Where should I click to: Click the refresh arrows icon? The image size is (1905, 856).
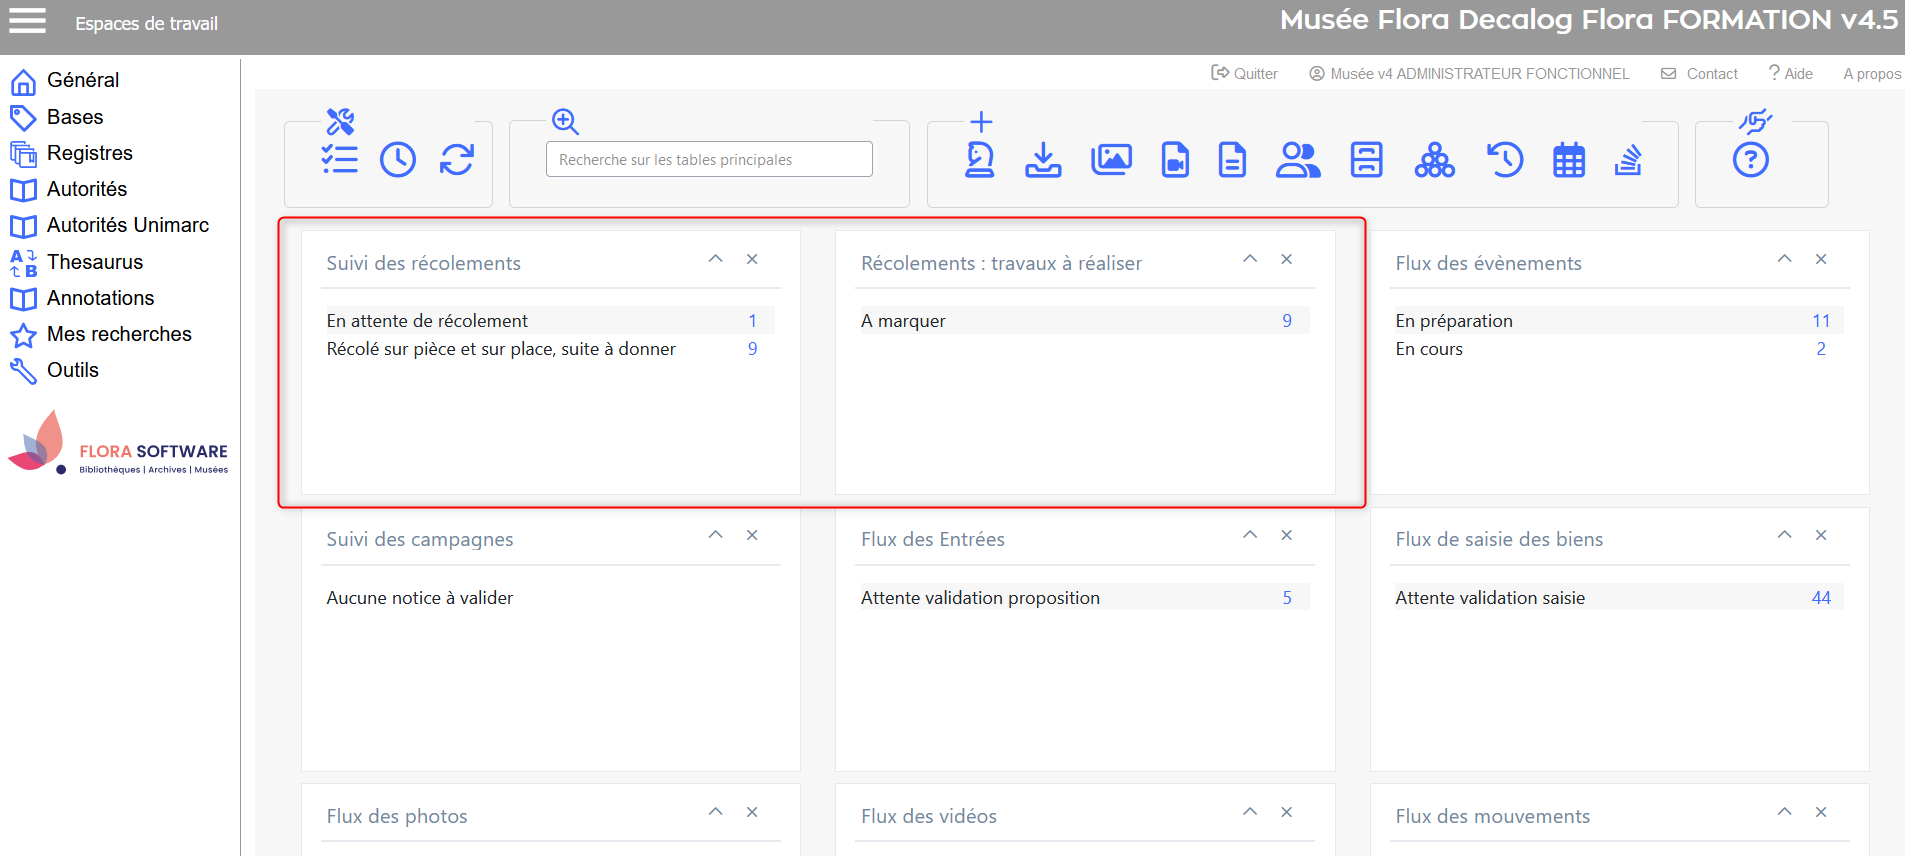[457, 160]
